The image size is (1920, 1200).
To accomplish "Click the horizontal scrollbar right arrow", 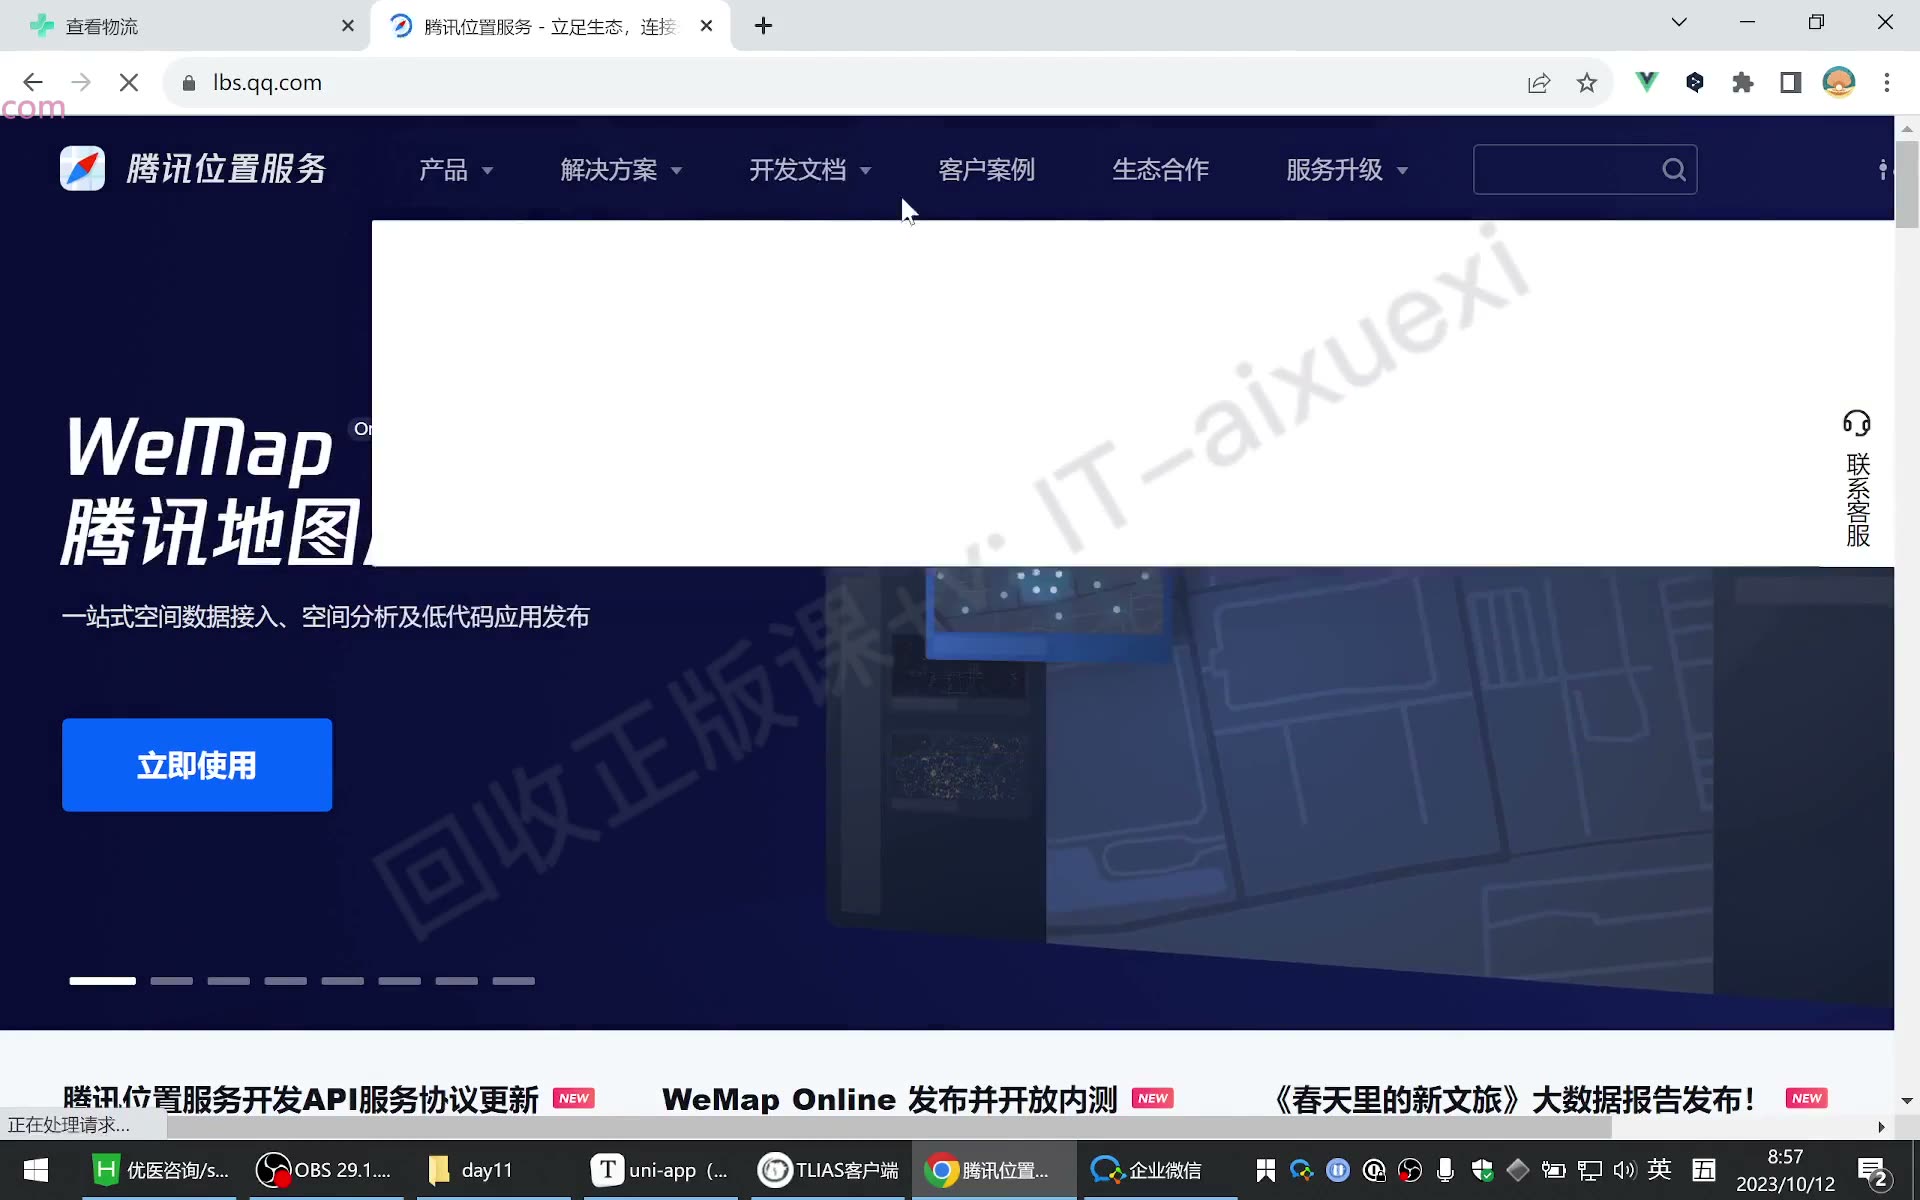I will coord(1881,1127).
